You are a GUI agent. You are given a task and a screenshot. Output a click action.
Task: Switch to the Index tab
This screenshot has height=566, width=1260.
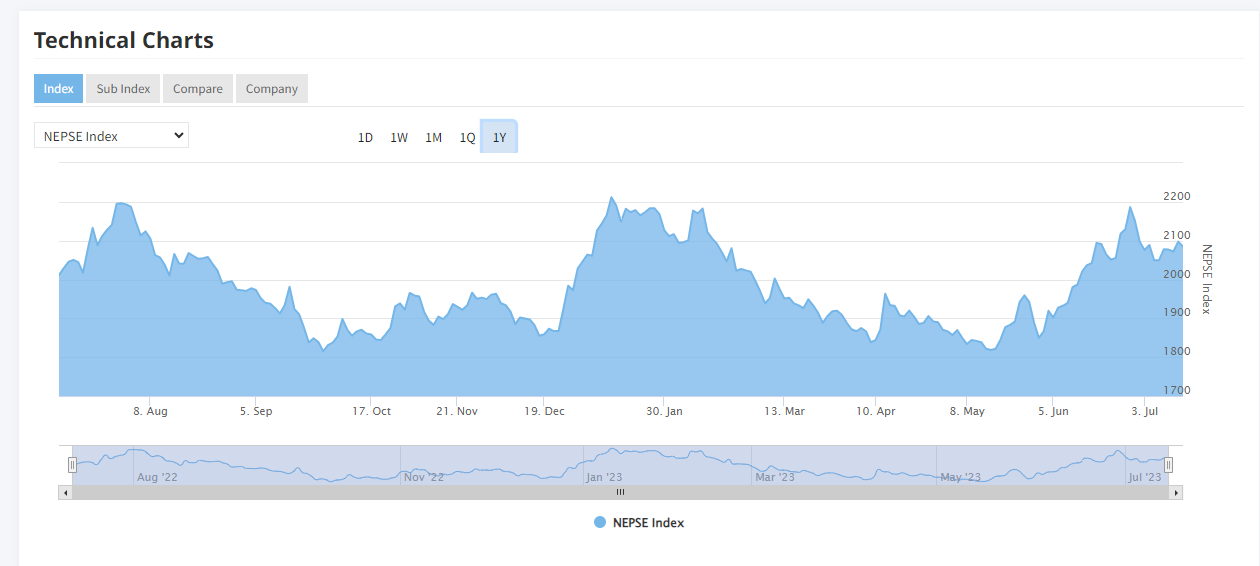pos(58,88)
